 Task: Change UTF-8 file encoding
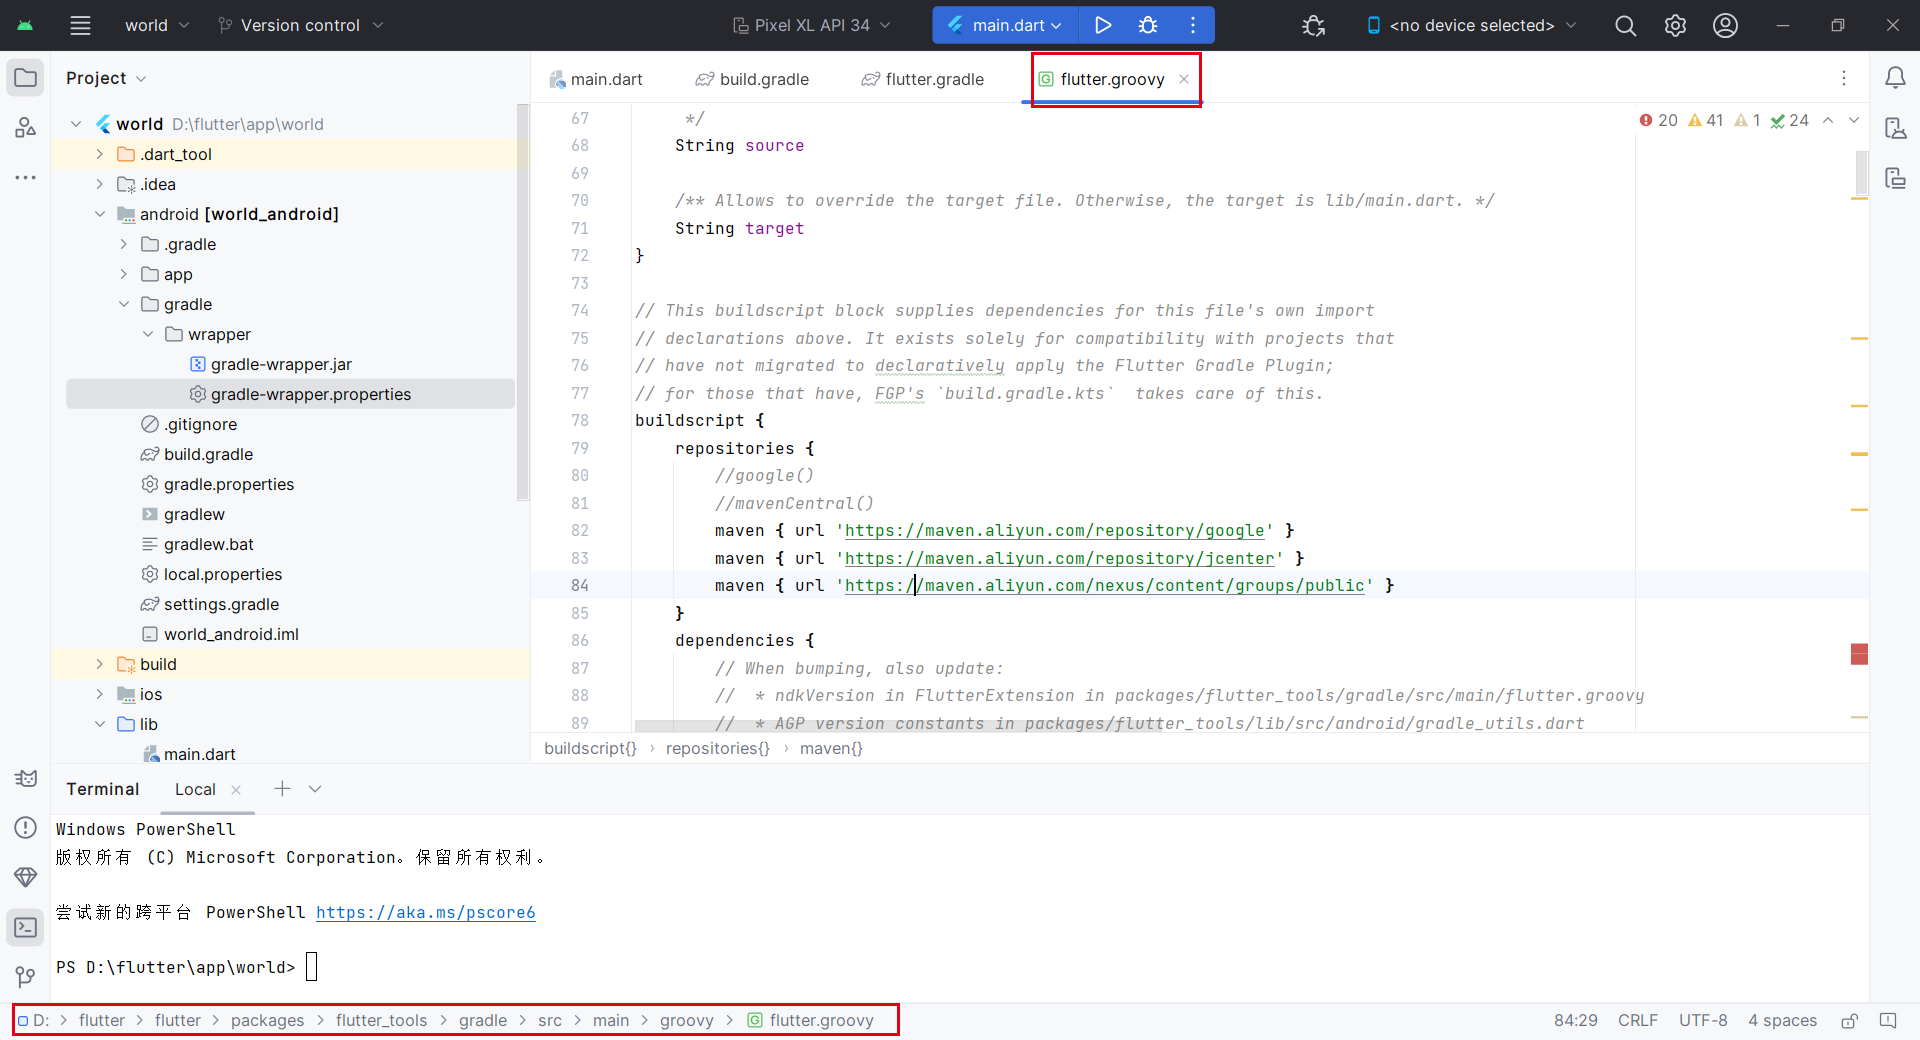coord(1703,1020)
